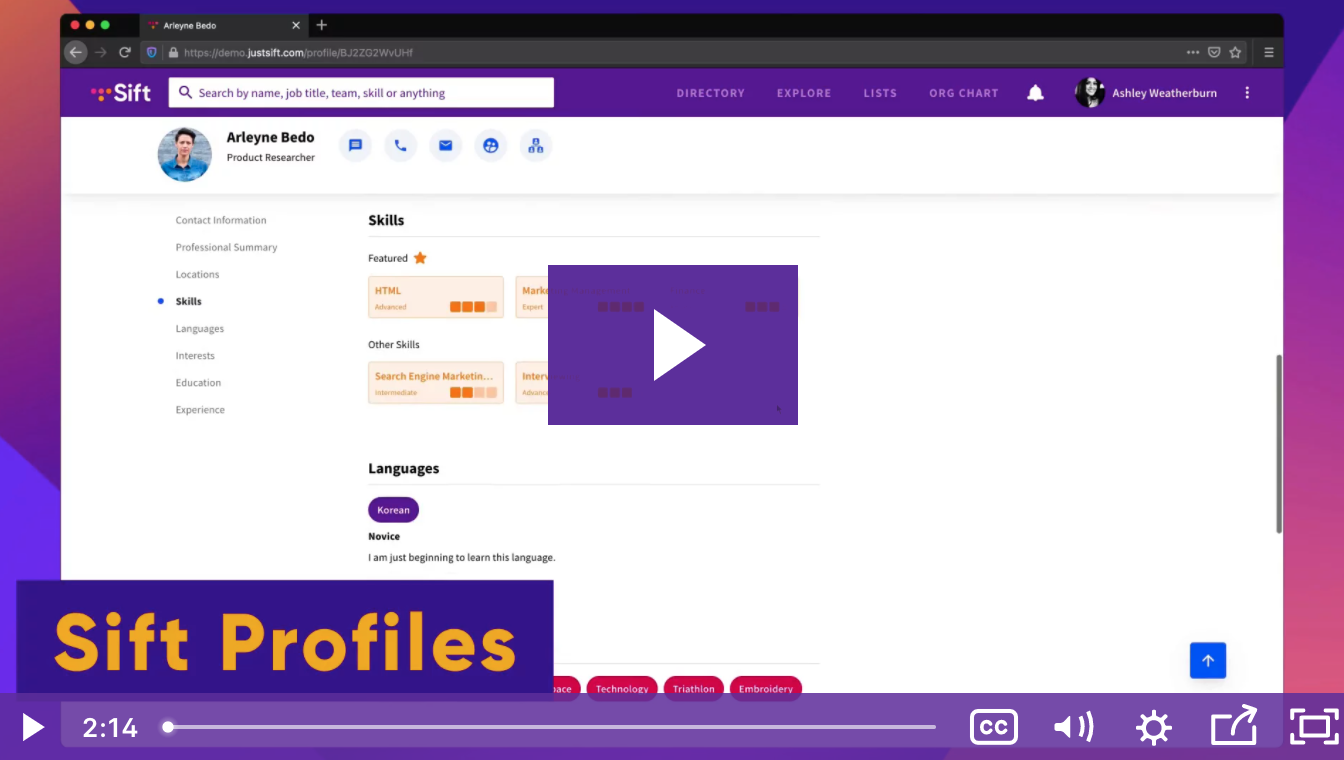This screenshot has height=760, width=1344.
Task: Open the browser hamburger menu
Action: 1268,52
